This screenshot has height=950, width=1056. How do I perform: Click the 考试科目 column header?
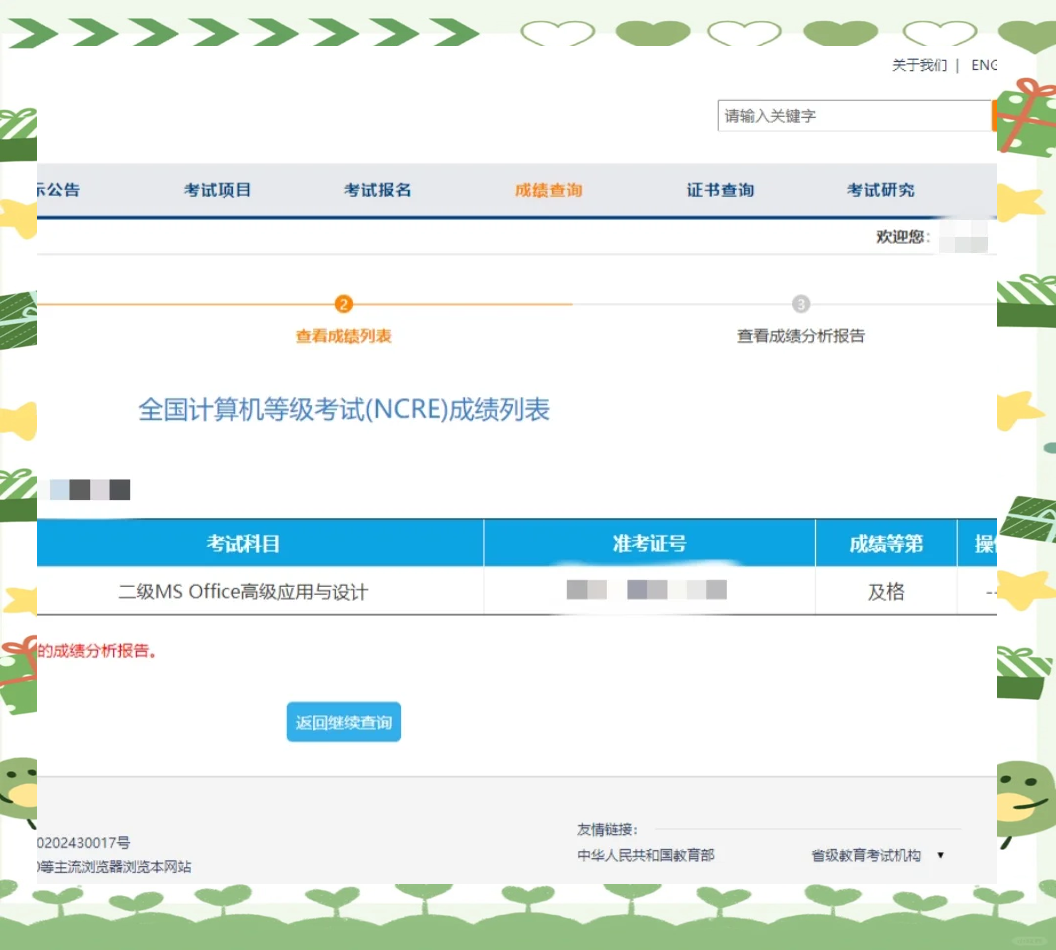click(243, 544)
